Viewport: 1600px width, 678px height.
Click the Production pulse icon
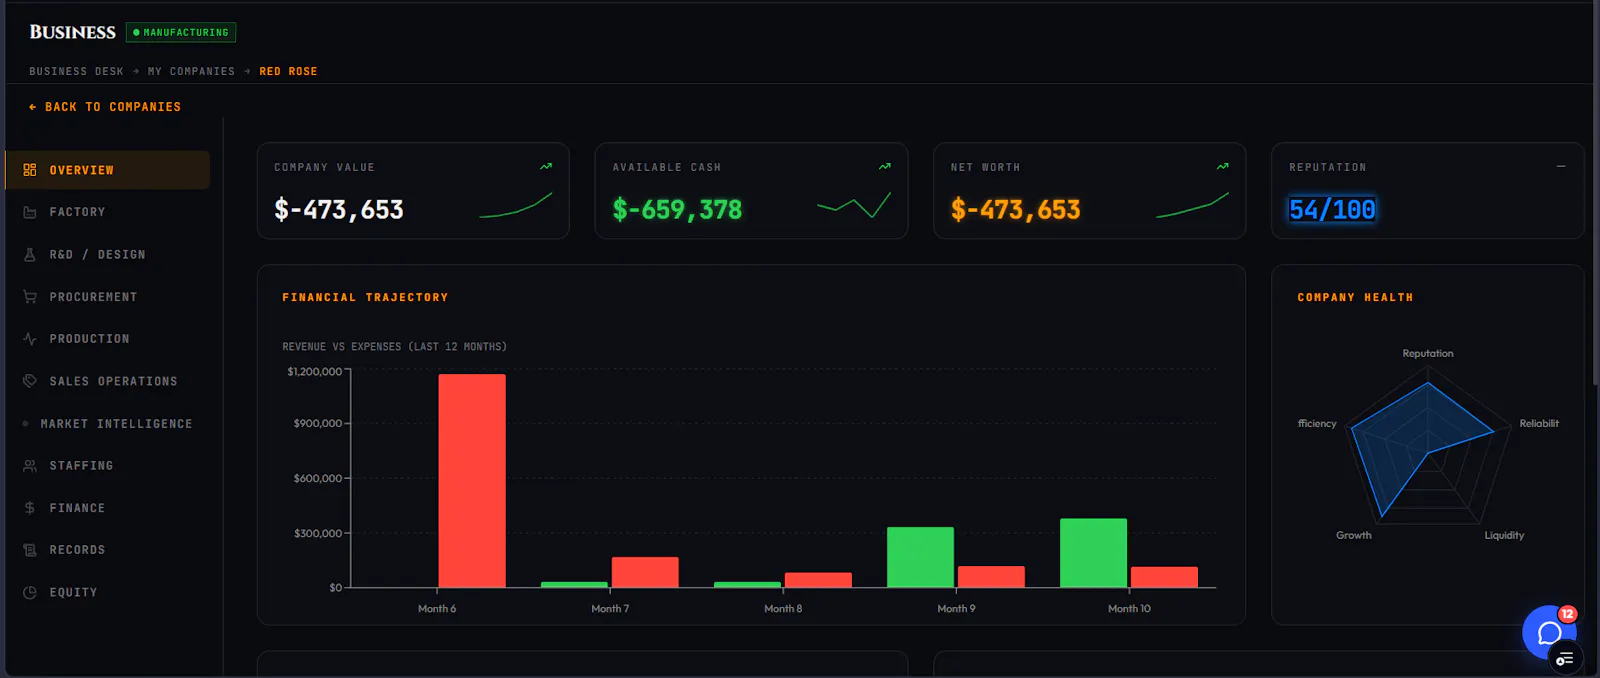tap(30, 339)
